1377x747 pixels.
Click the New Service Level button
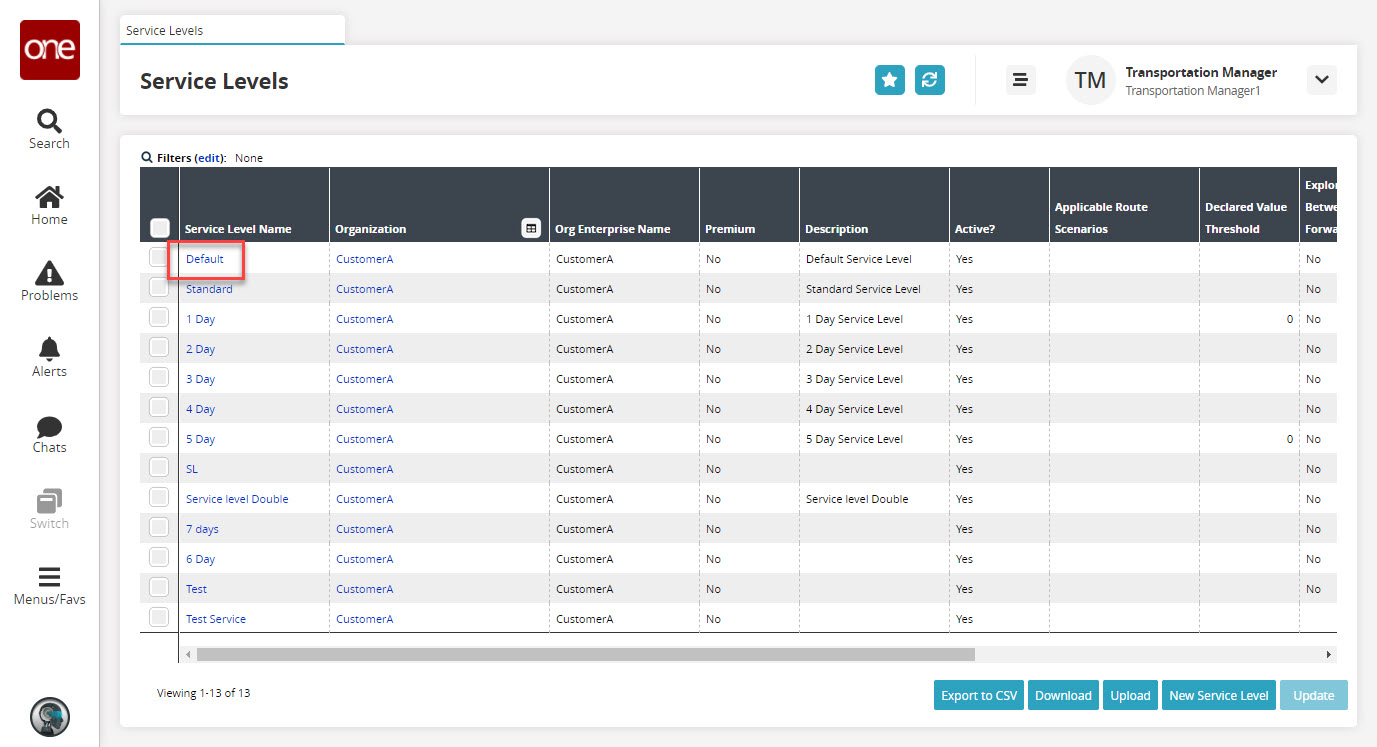click(x=1218, y=695)
